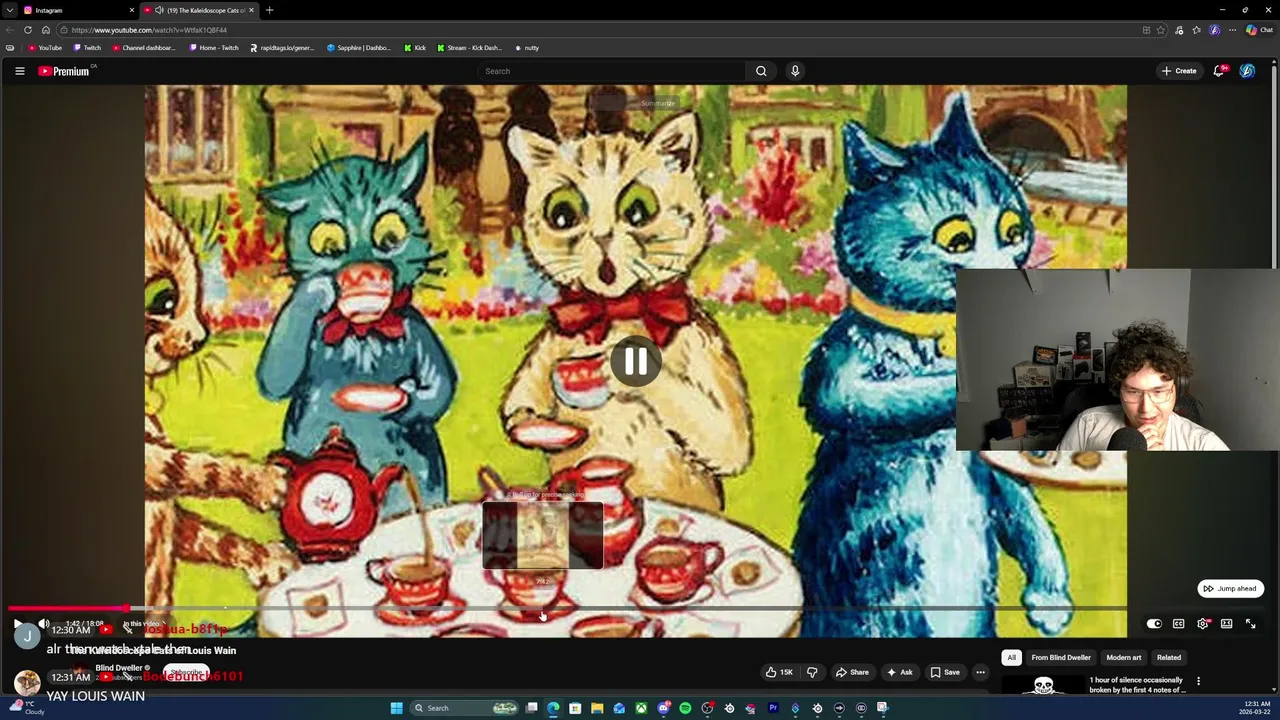1280x720 pixels.
Task: Click the browser home button
Action: pos(45,30)
